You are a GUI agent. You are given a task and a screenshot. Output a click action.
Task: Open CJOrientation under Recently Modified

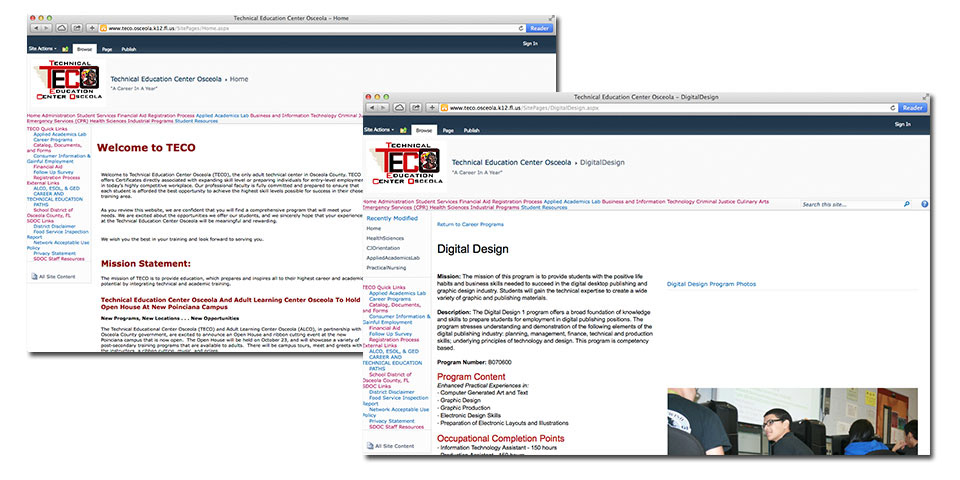point(383,248)
